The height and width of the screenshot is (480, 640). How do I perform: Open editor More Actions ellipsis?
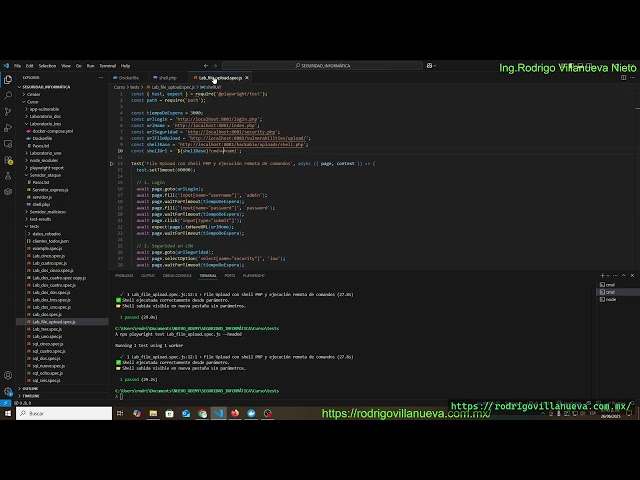point(632,78)
